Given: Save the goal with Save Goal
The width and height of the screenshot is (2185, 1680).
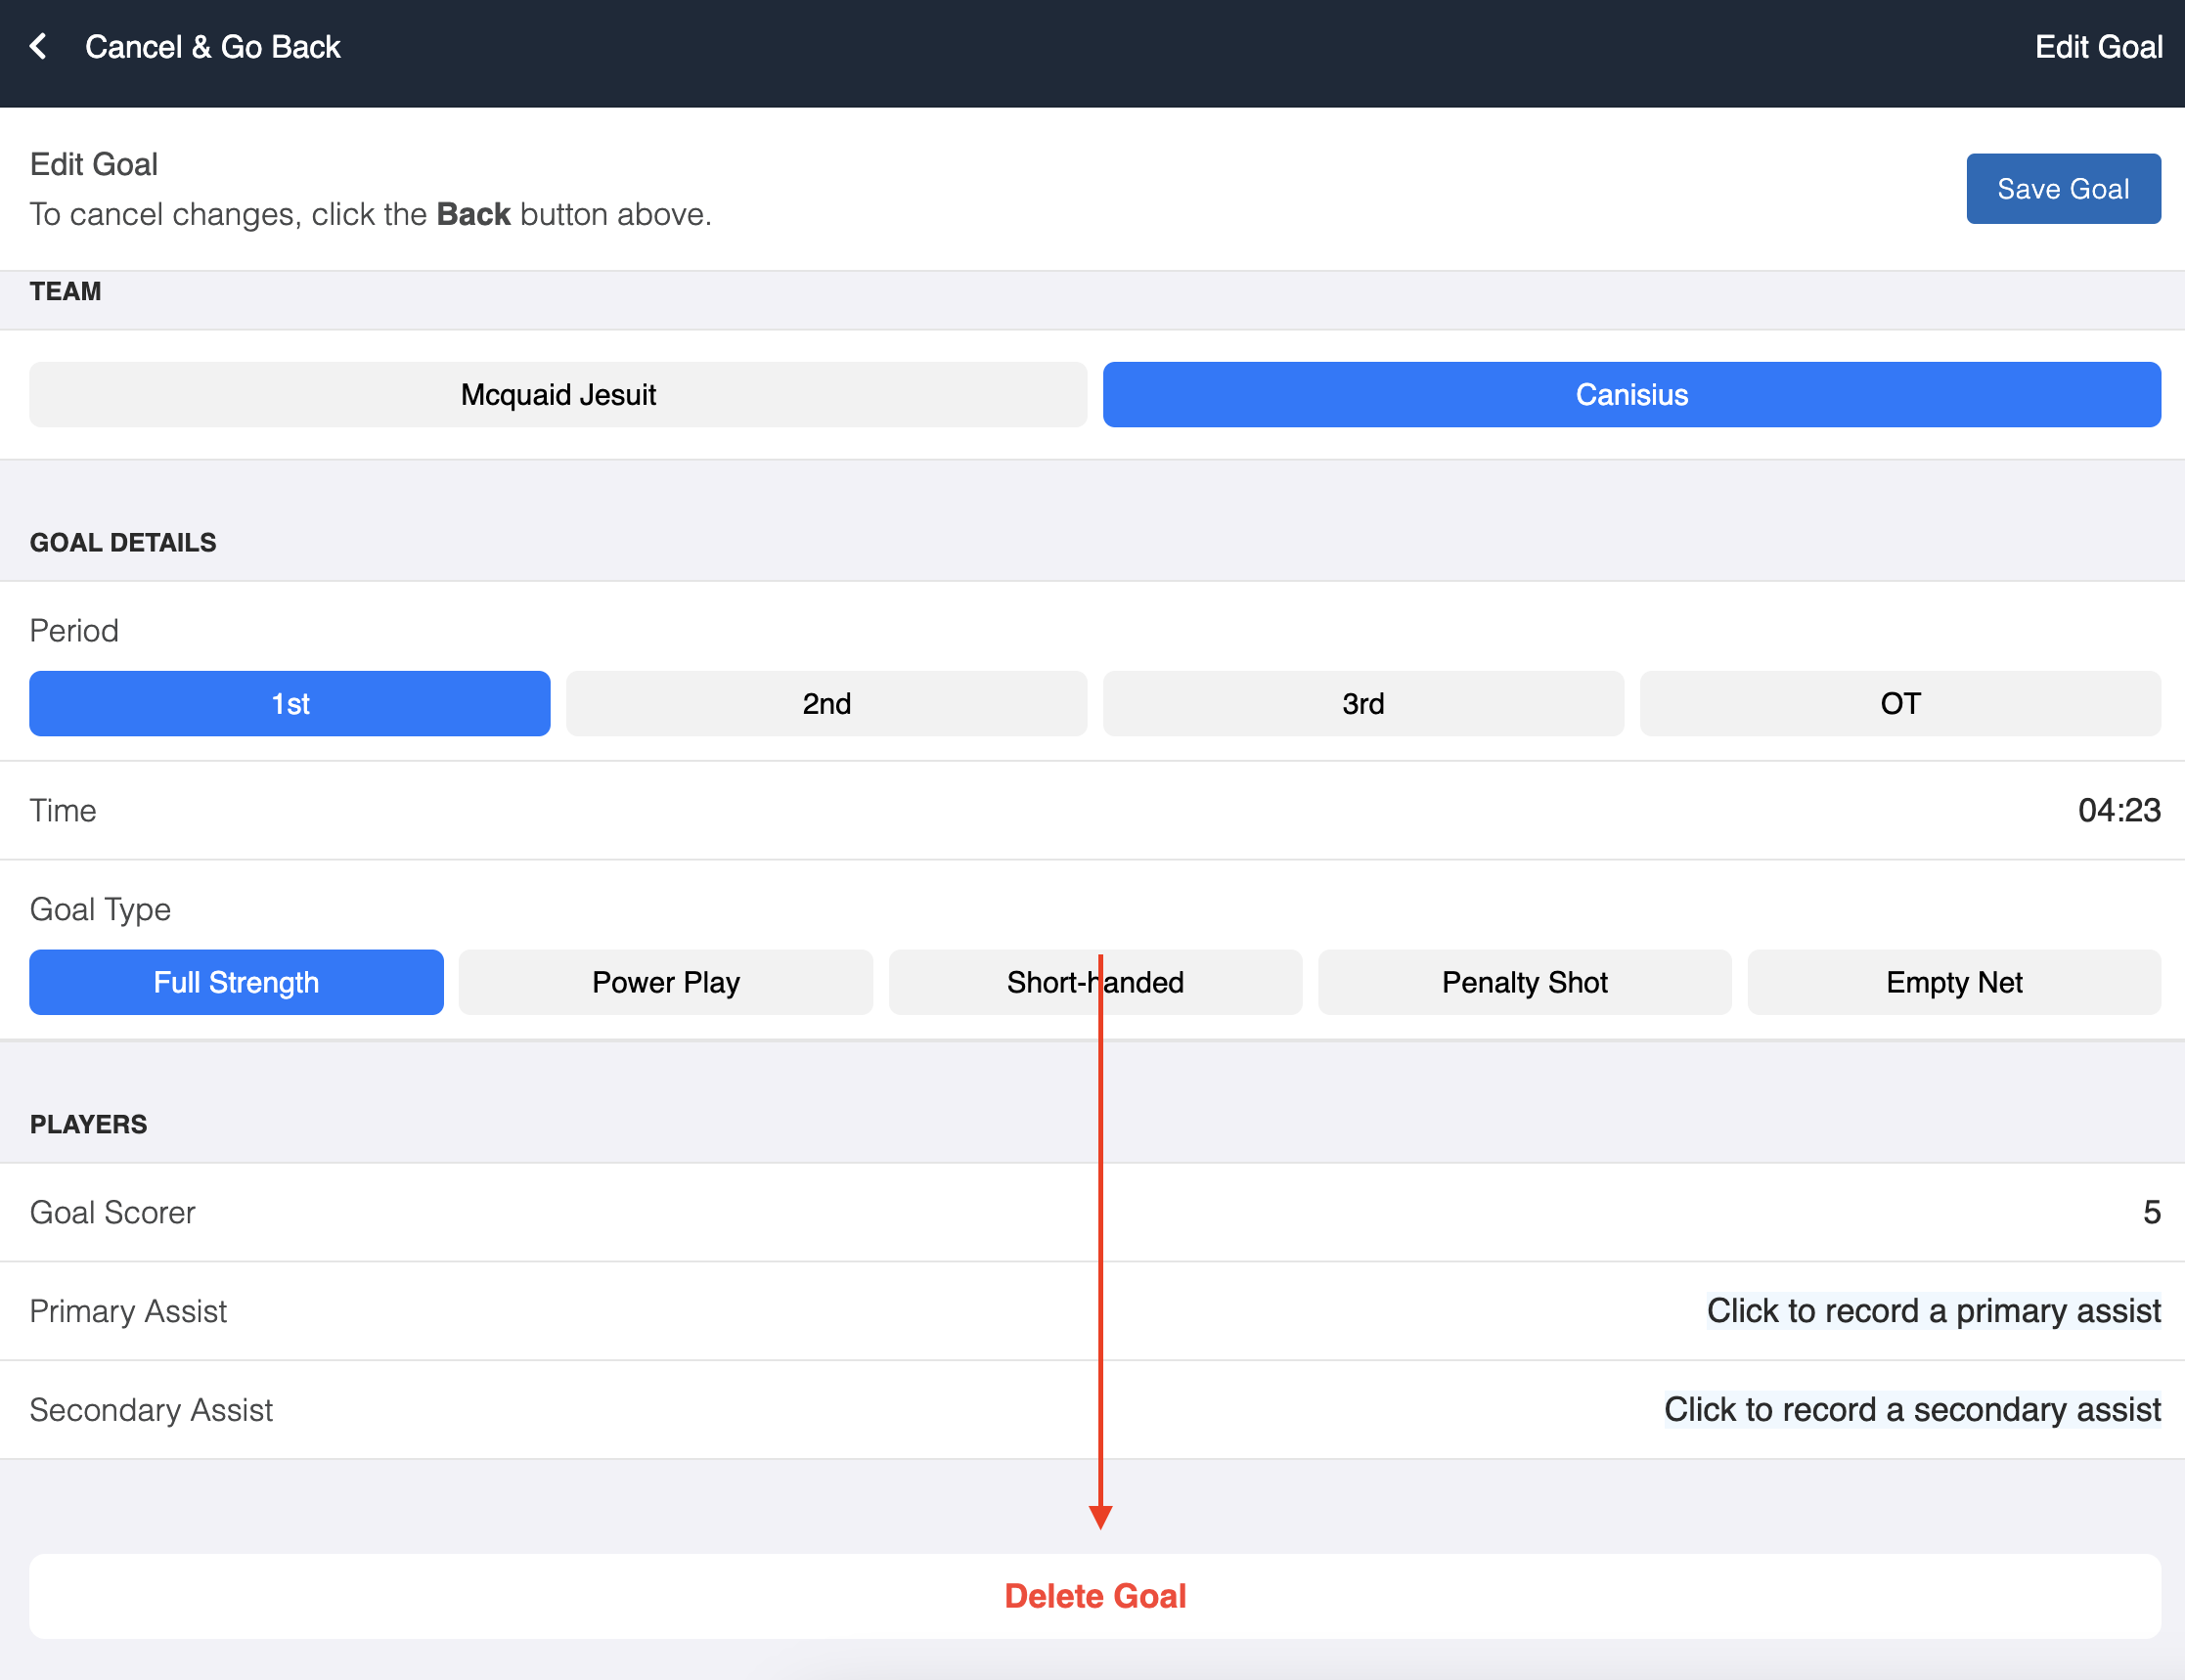Looking at the screenshot, I should click(x=2062, y=189).
